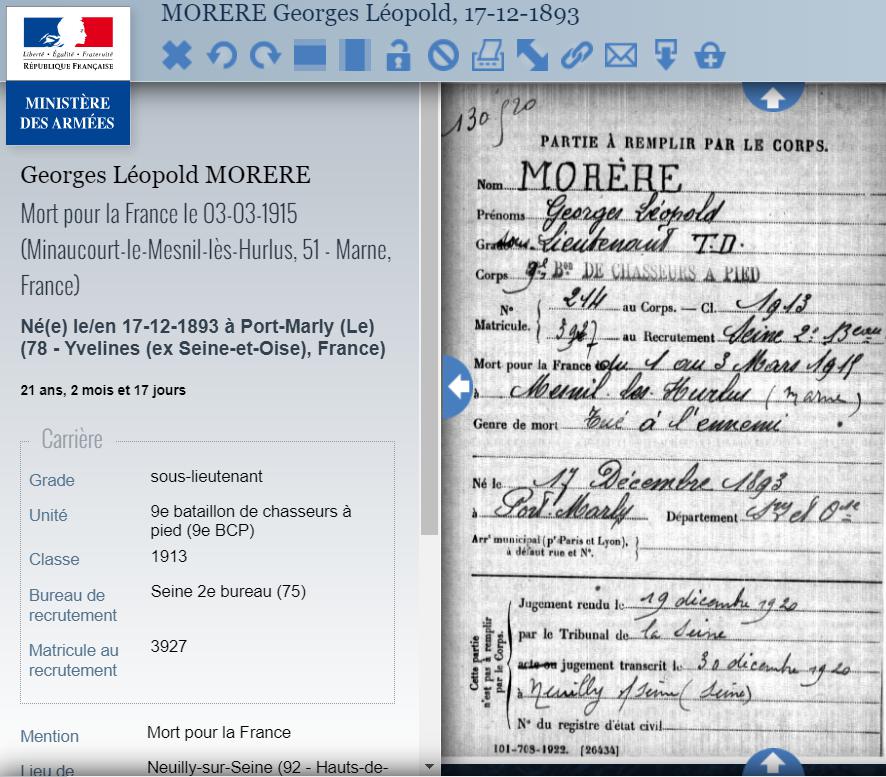
Task: Click the Unité label
Action: 48,515
